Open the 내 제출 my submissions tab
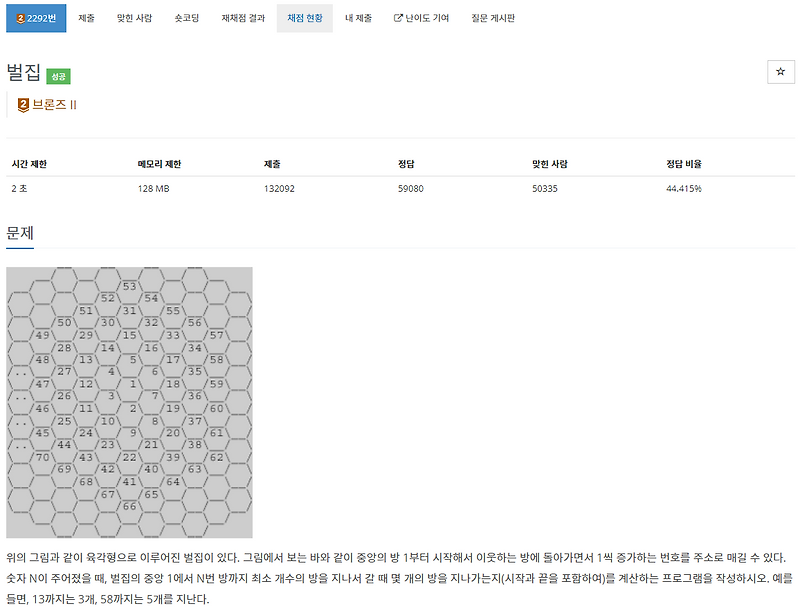 click(x=356, y=17)
